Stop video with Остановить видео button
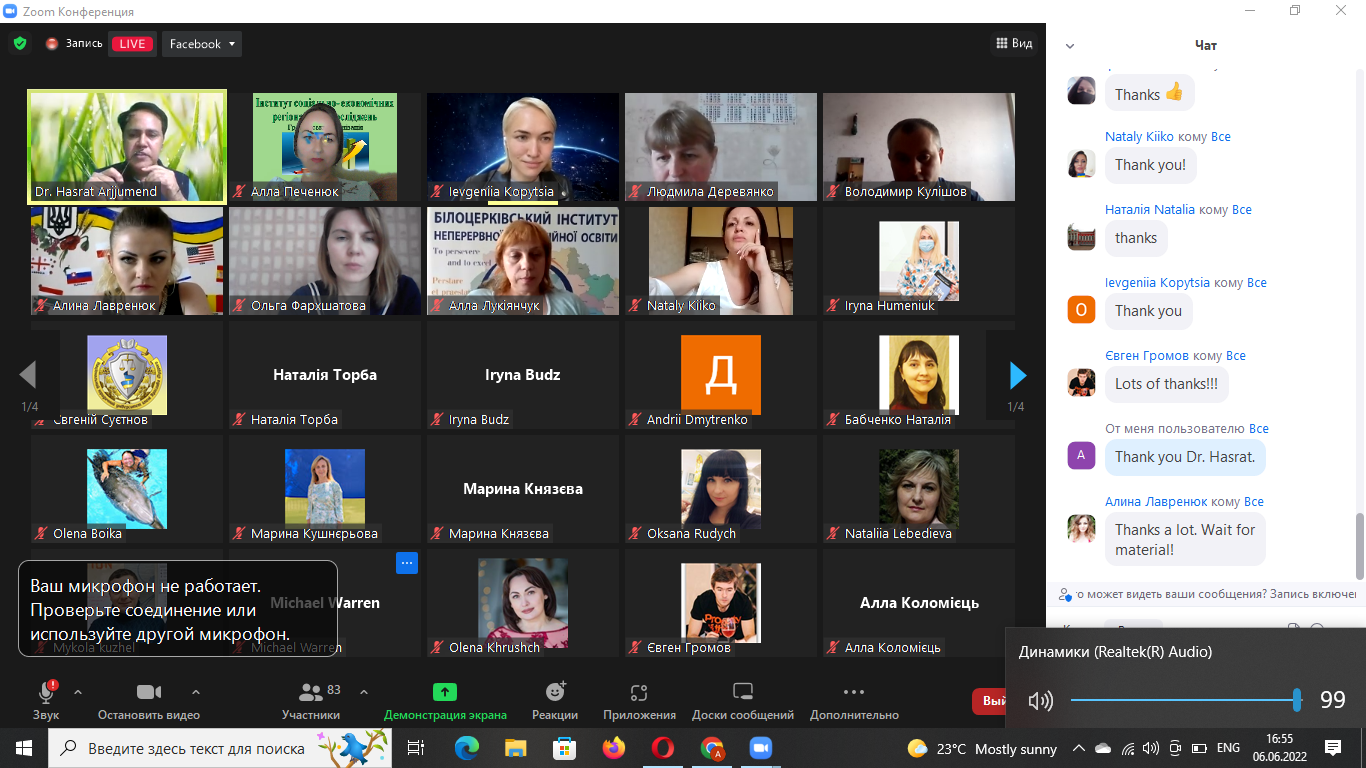The width and height of the screenshot is (1366, 768). click(x=149, y=700)
